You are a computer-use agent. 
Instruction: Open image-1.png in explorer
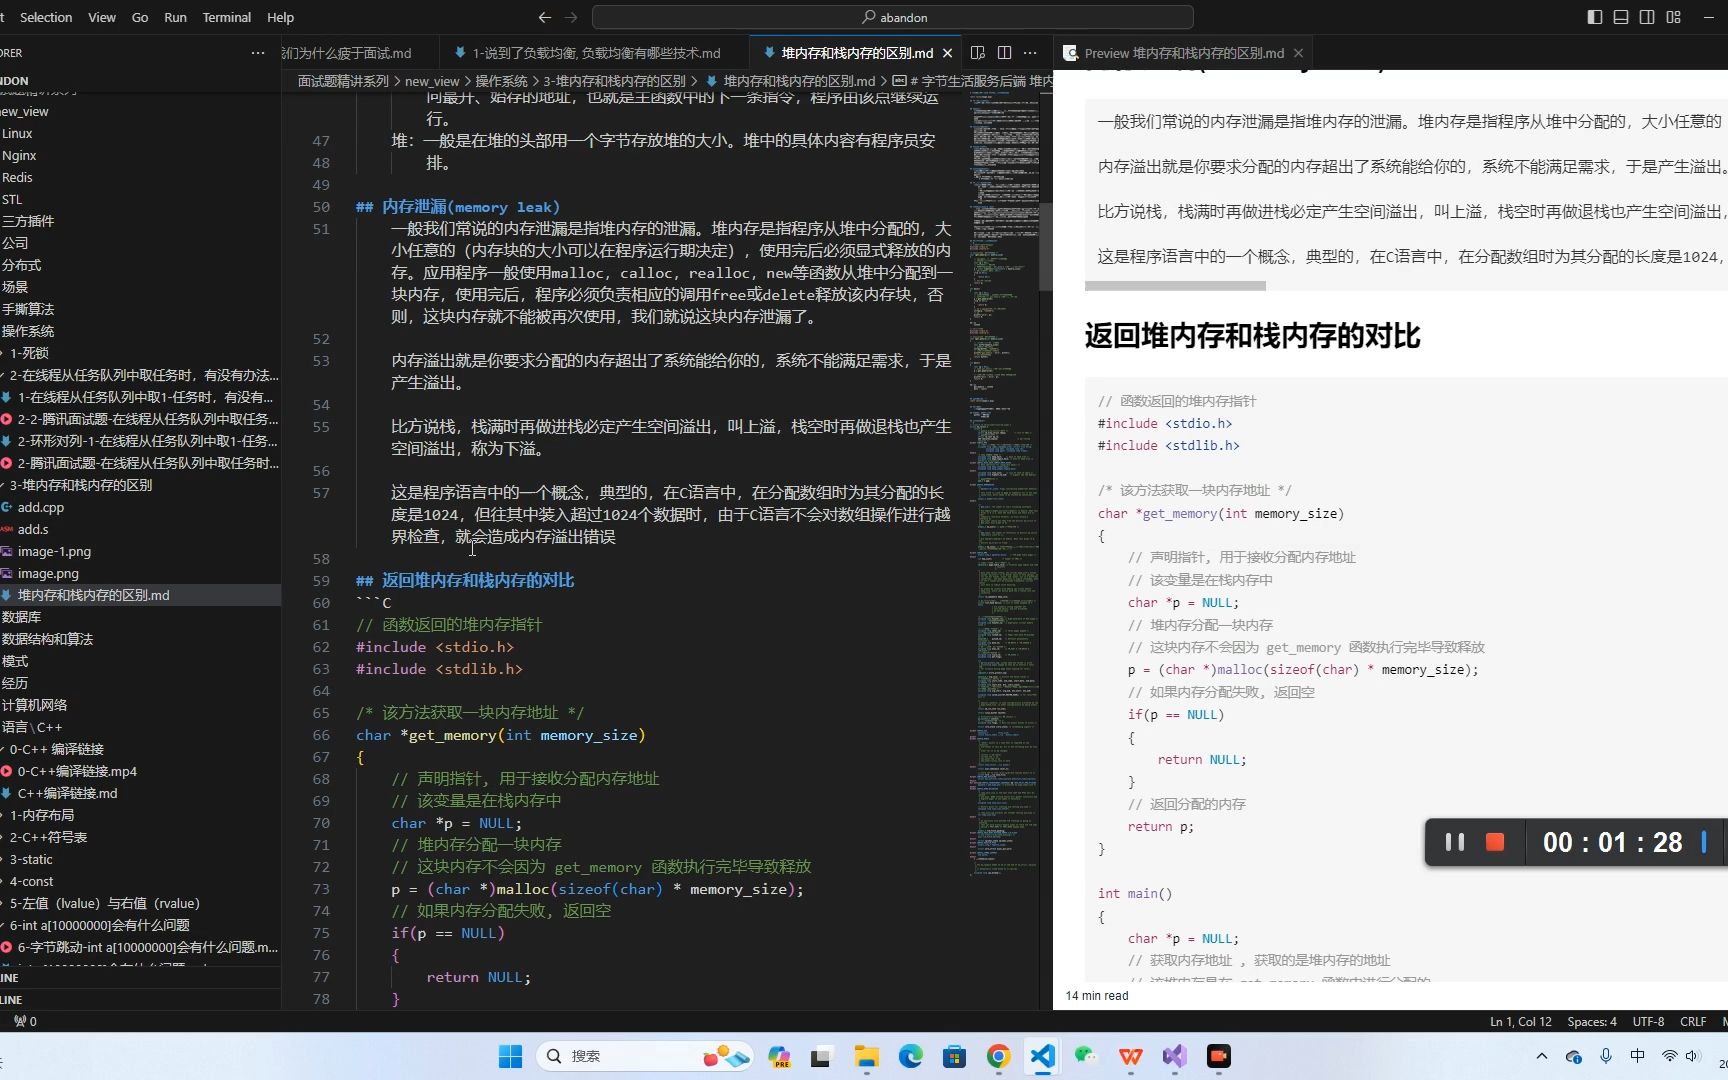tap(140, 551)
